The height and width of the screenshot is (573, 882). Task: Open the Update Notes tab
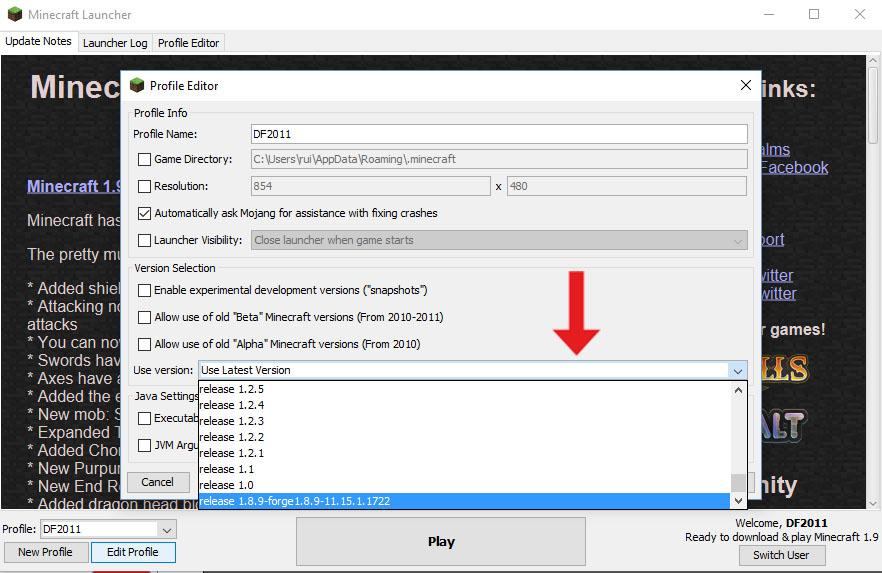38,42
